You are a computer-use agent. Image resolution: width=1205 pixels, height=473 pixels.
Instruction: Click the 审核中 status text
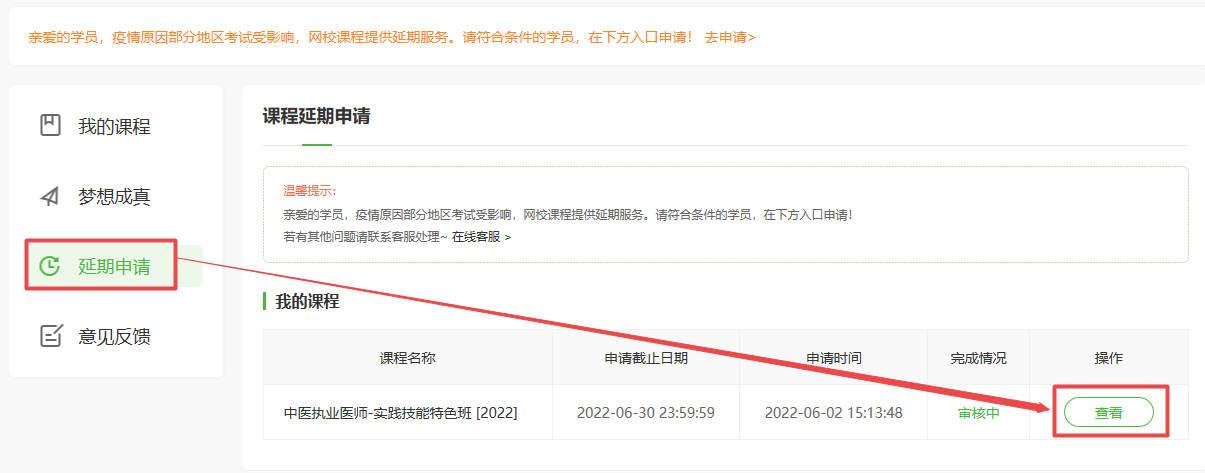(x=979, y=412)
